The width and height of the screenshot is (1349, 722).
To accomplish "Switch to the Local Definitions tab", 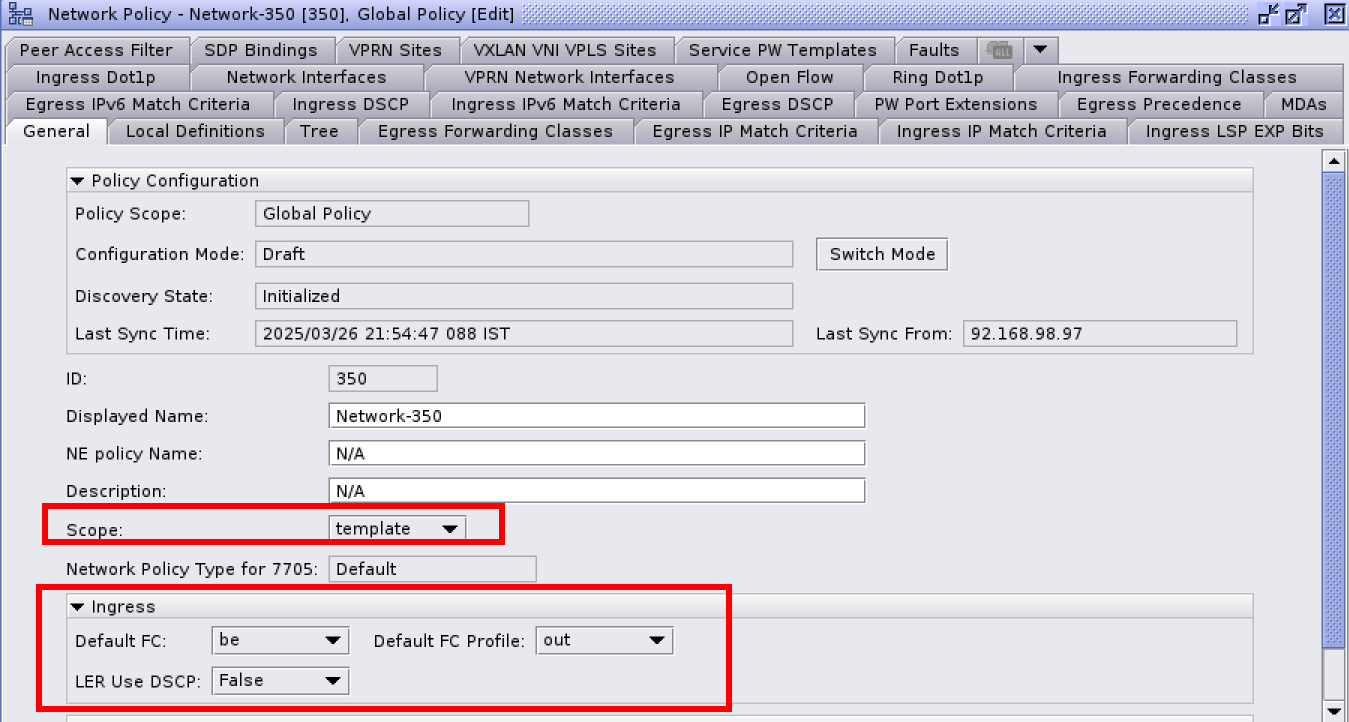I will (195, 131).
